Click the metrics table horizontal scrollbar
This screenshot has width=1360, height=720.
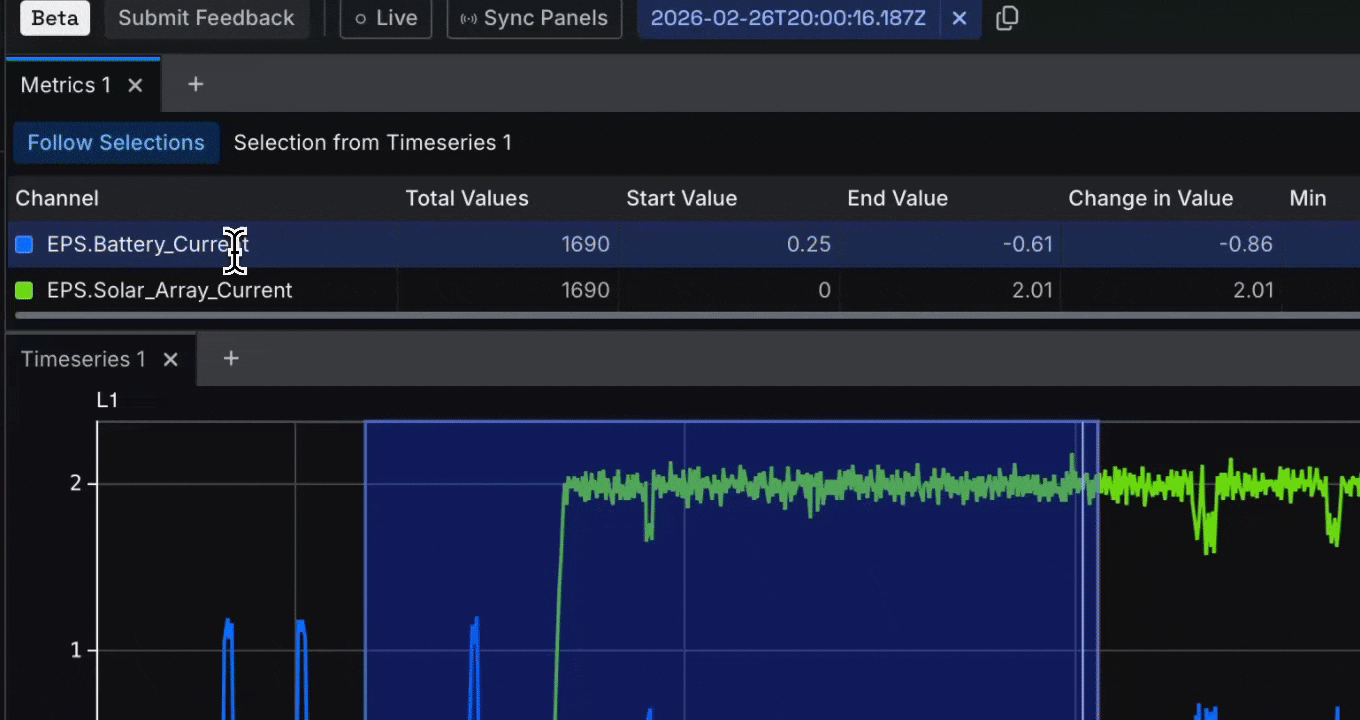tap(688, 316)
